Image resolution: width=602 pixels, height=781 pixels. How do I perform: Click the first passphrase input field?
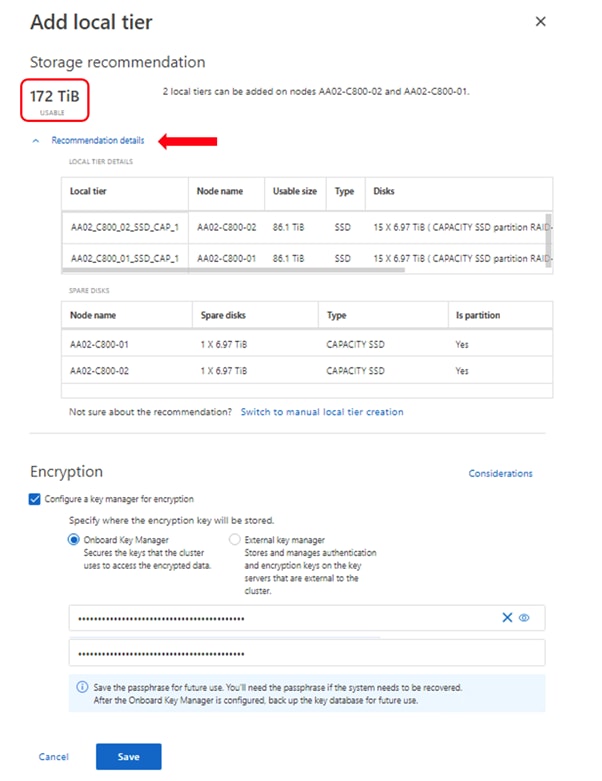[x=307, y=618]
